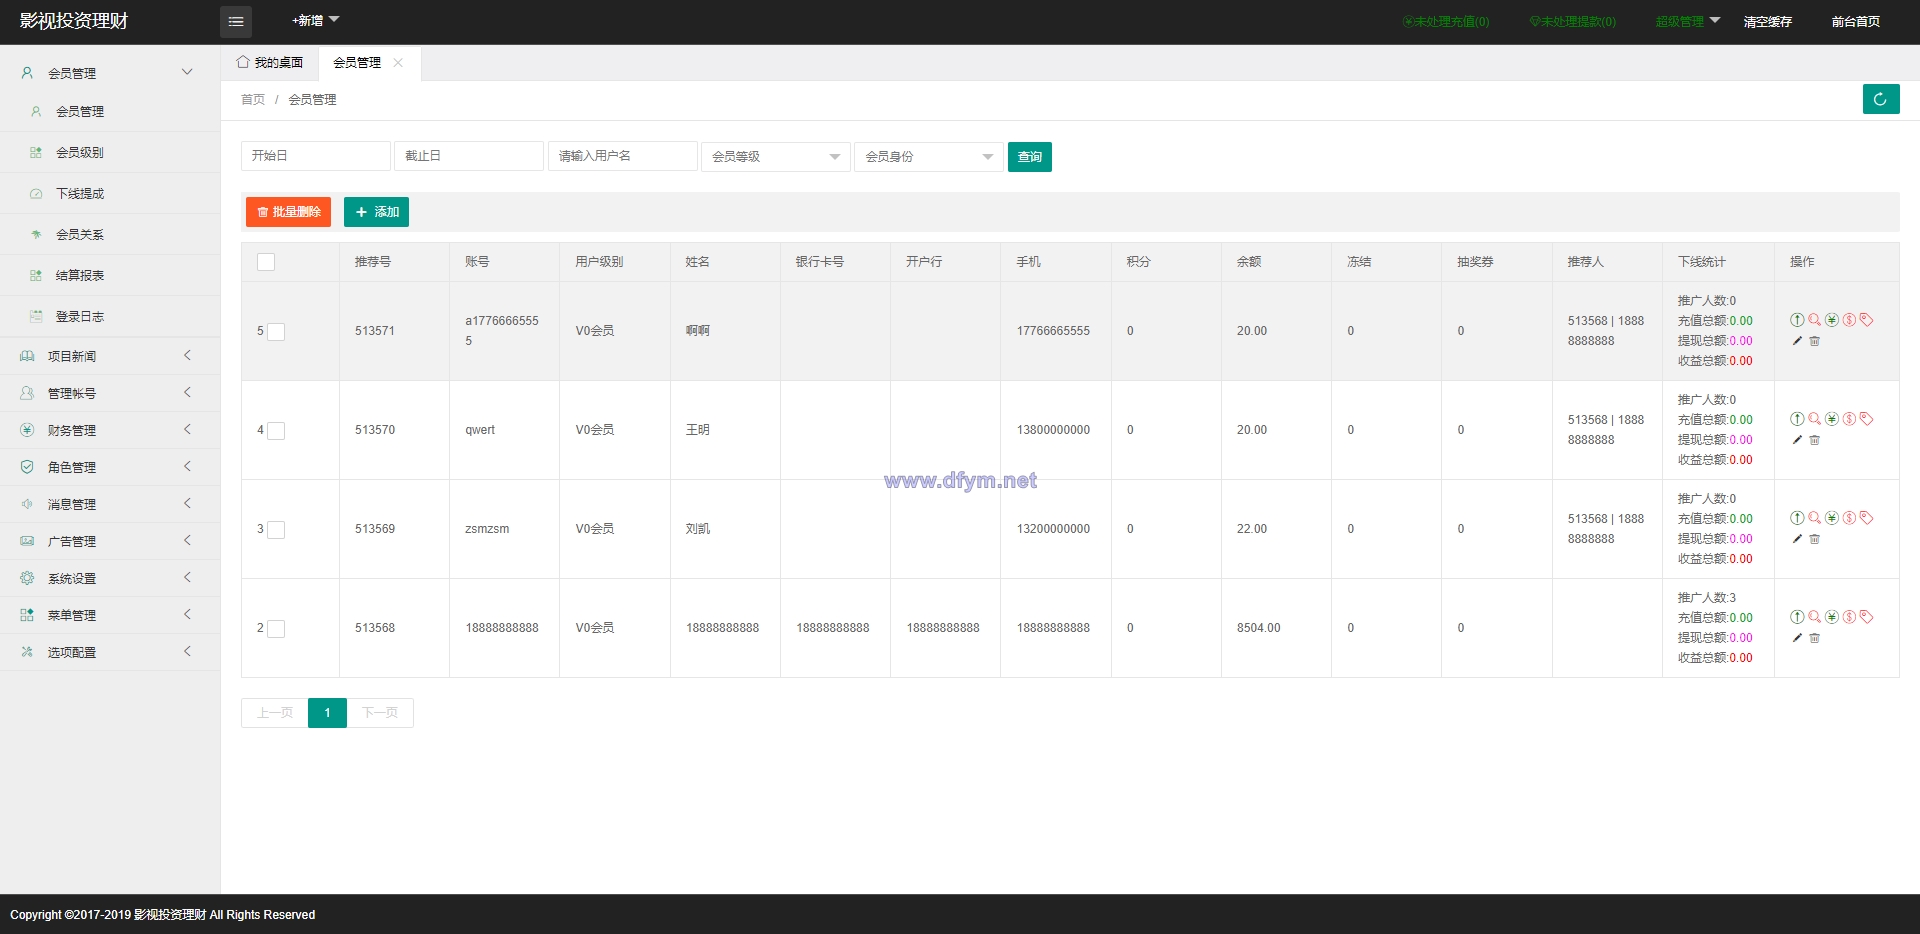Viewport: 1920px width, 934px height.
Task: Click the 查询 search button
Action: (1030, 157)
